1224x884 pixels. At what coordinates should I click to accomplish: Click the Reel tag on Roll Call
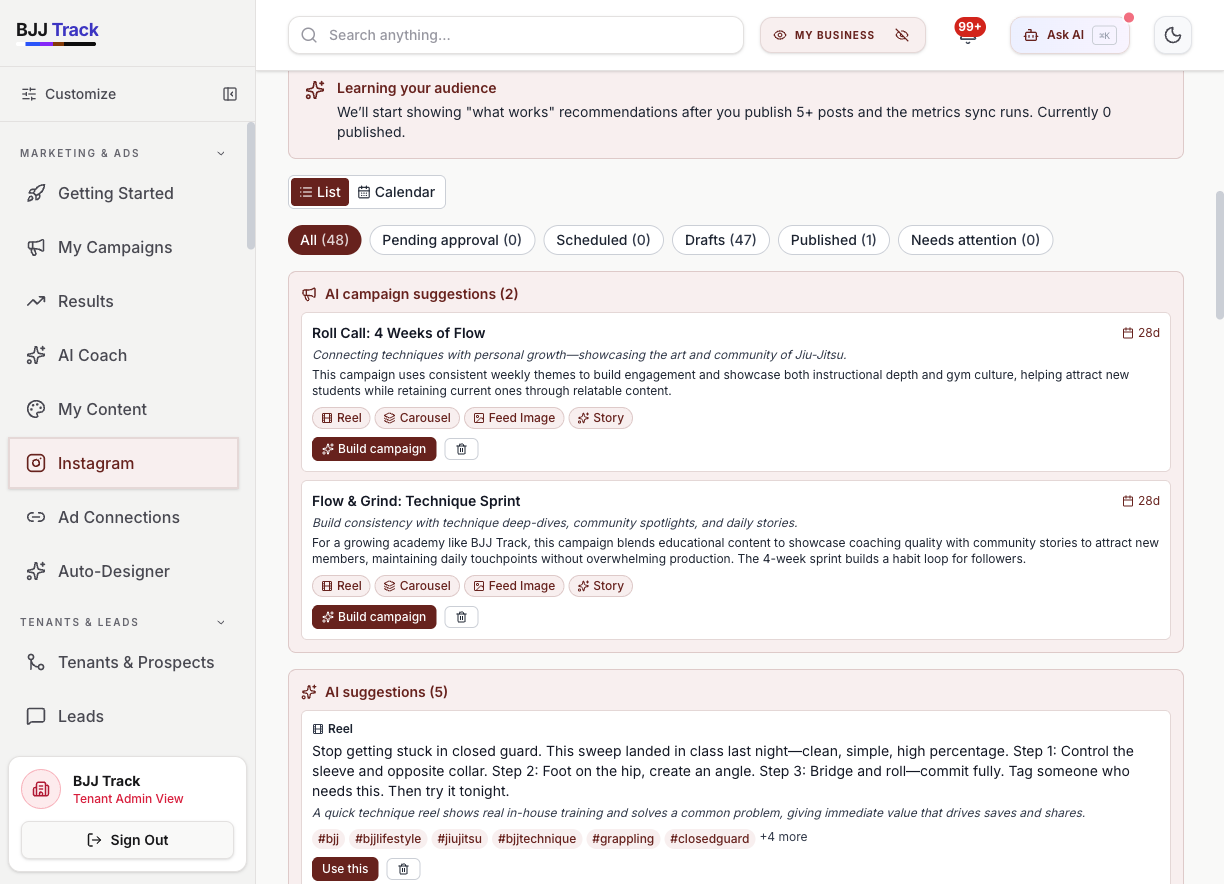[x=341, y=418]
